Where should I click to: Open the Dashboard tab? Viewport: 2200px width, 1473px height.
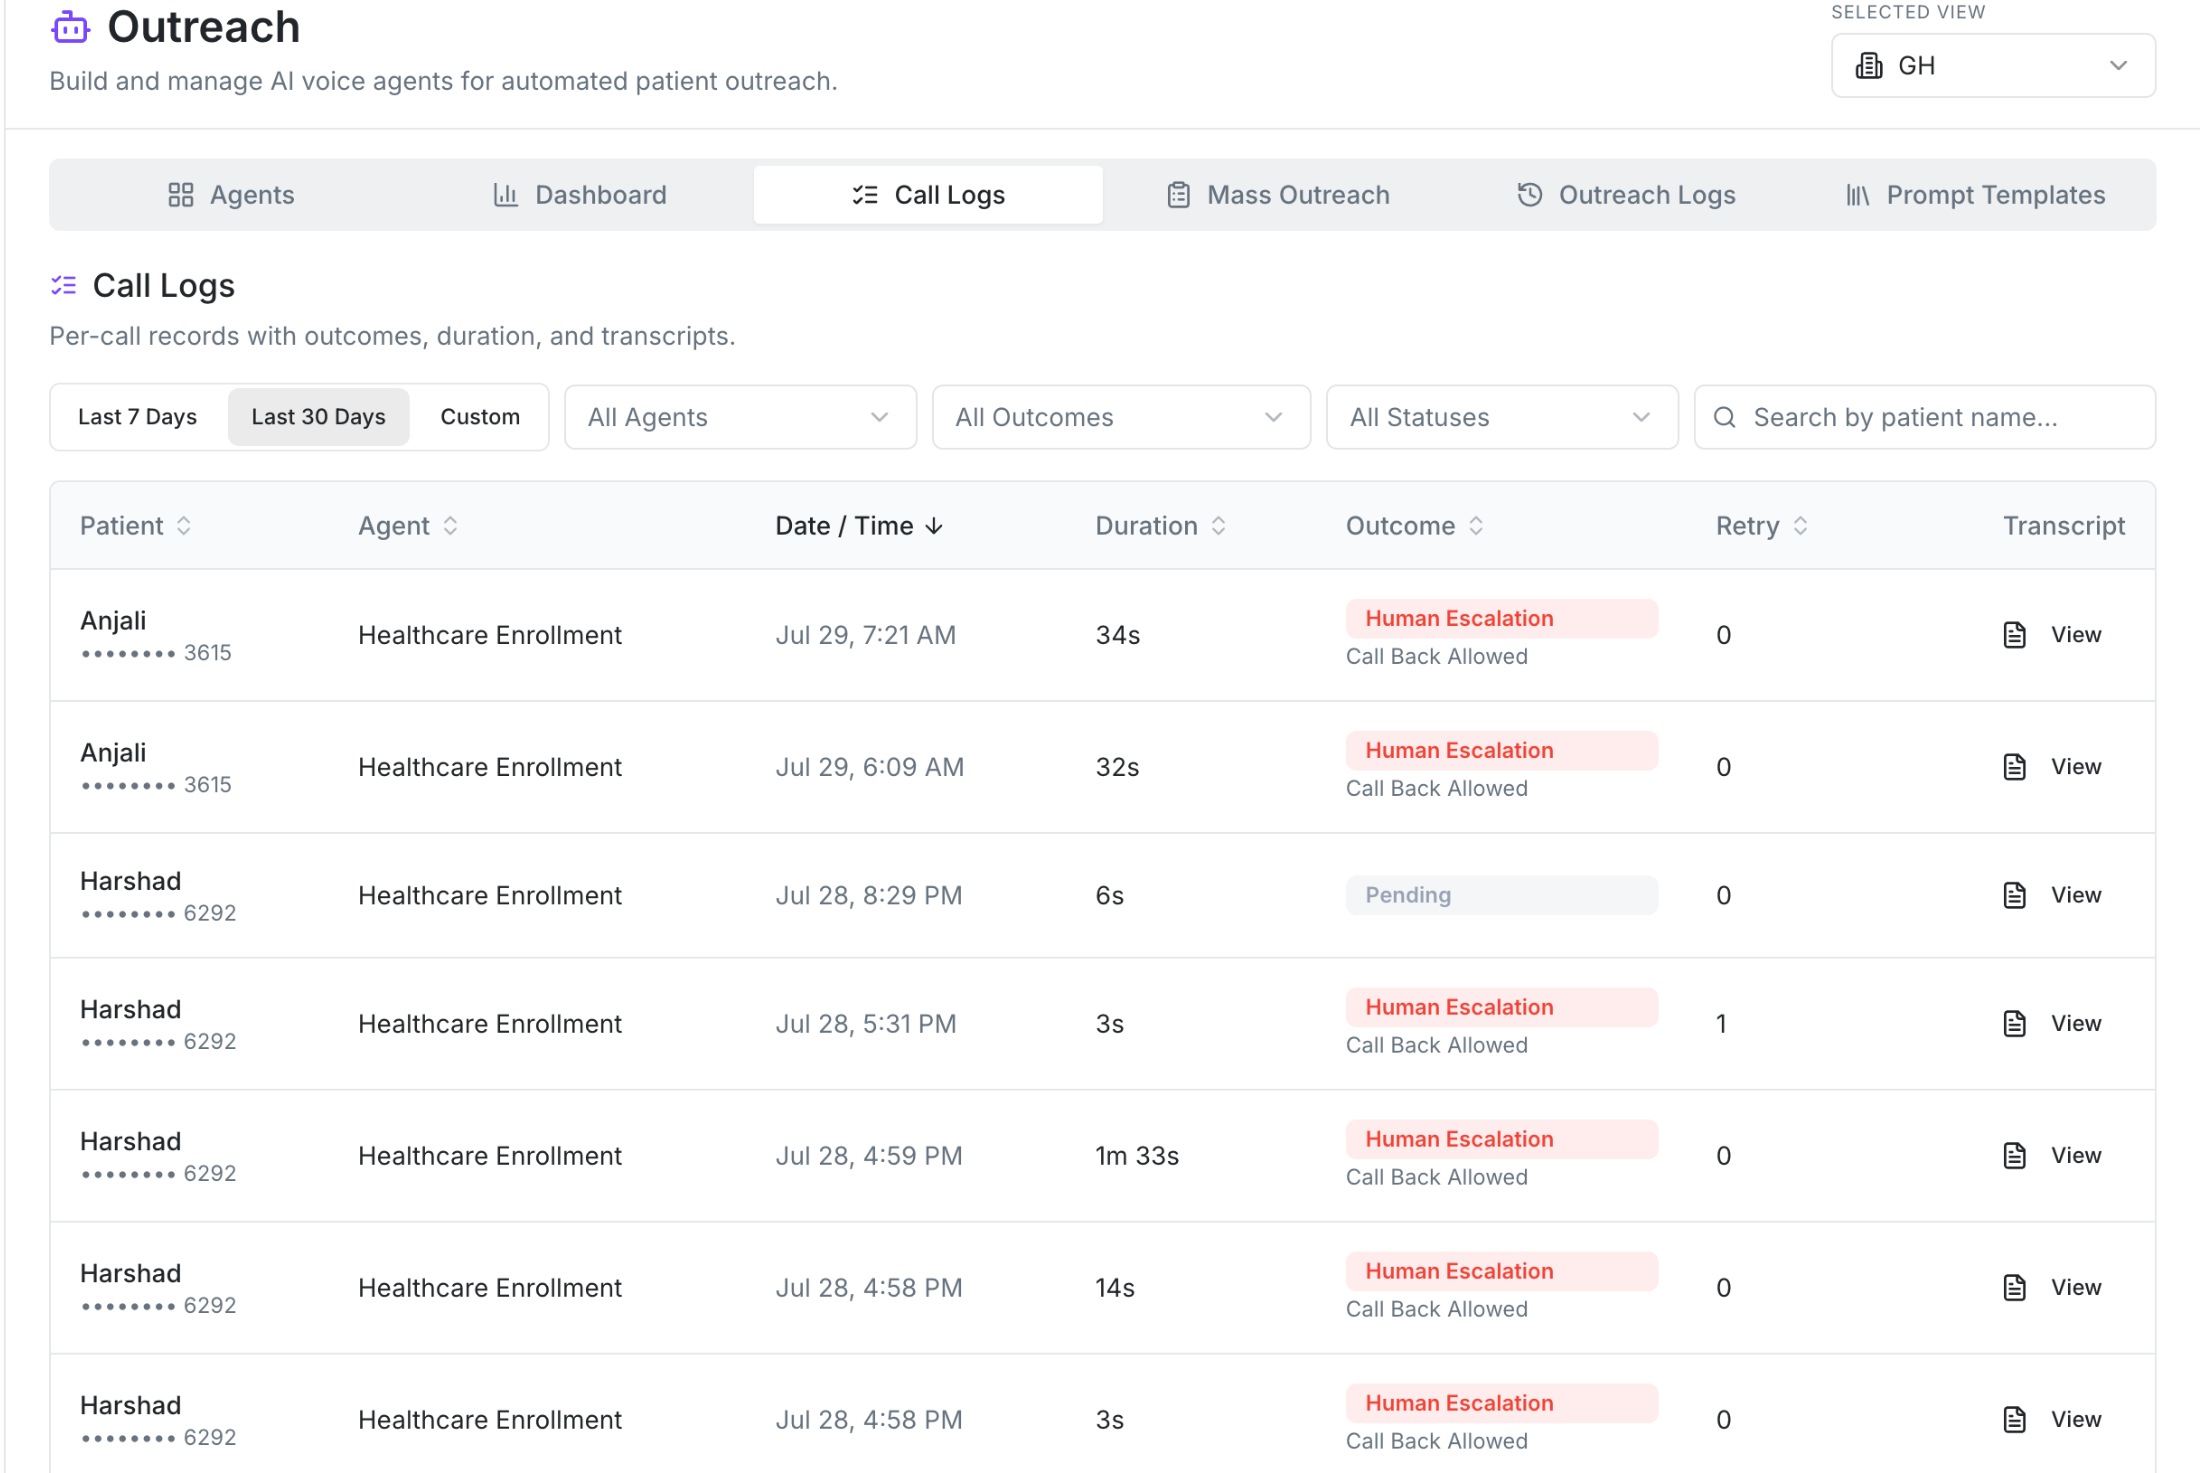click(580, 195)
